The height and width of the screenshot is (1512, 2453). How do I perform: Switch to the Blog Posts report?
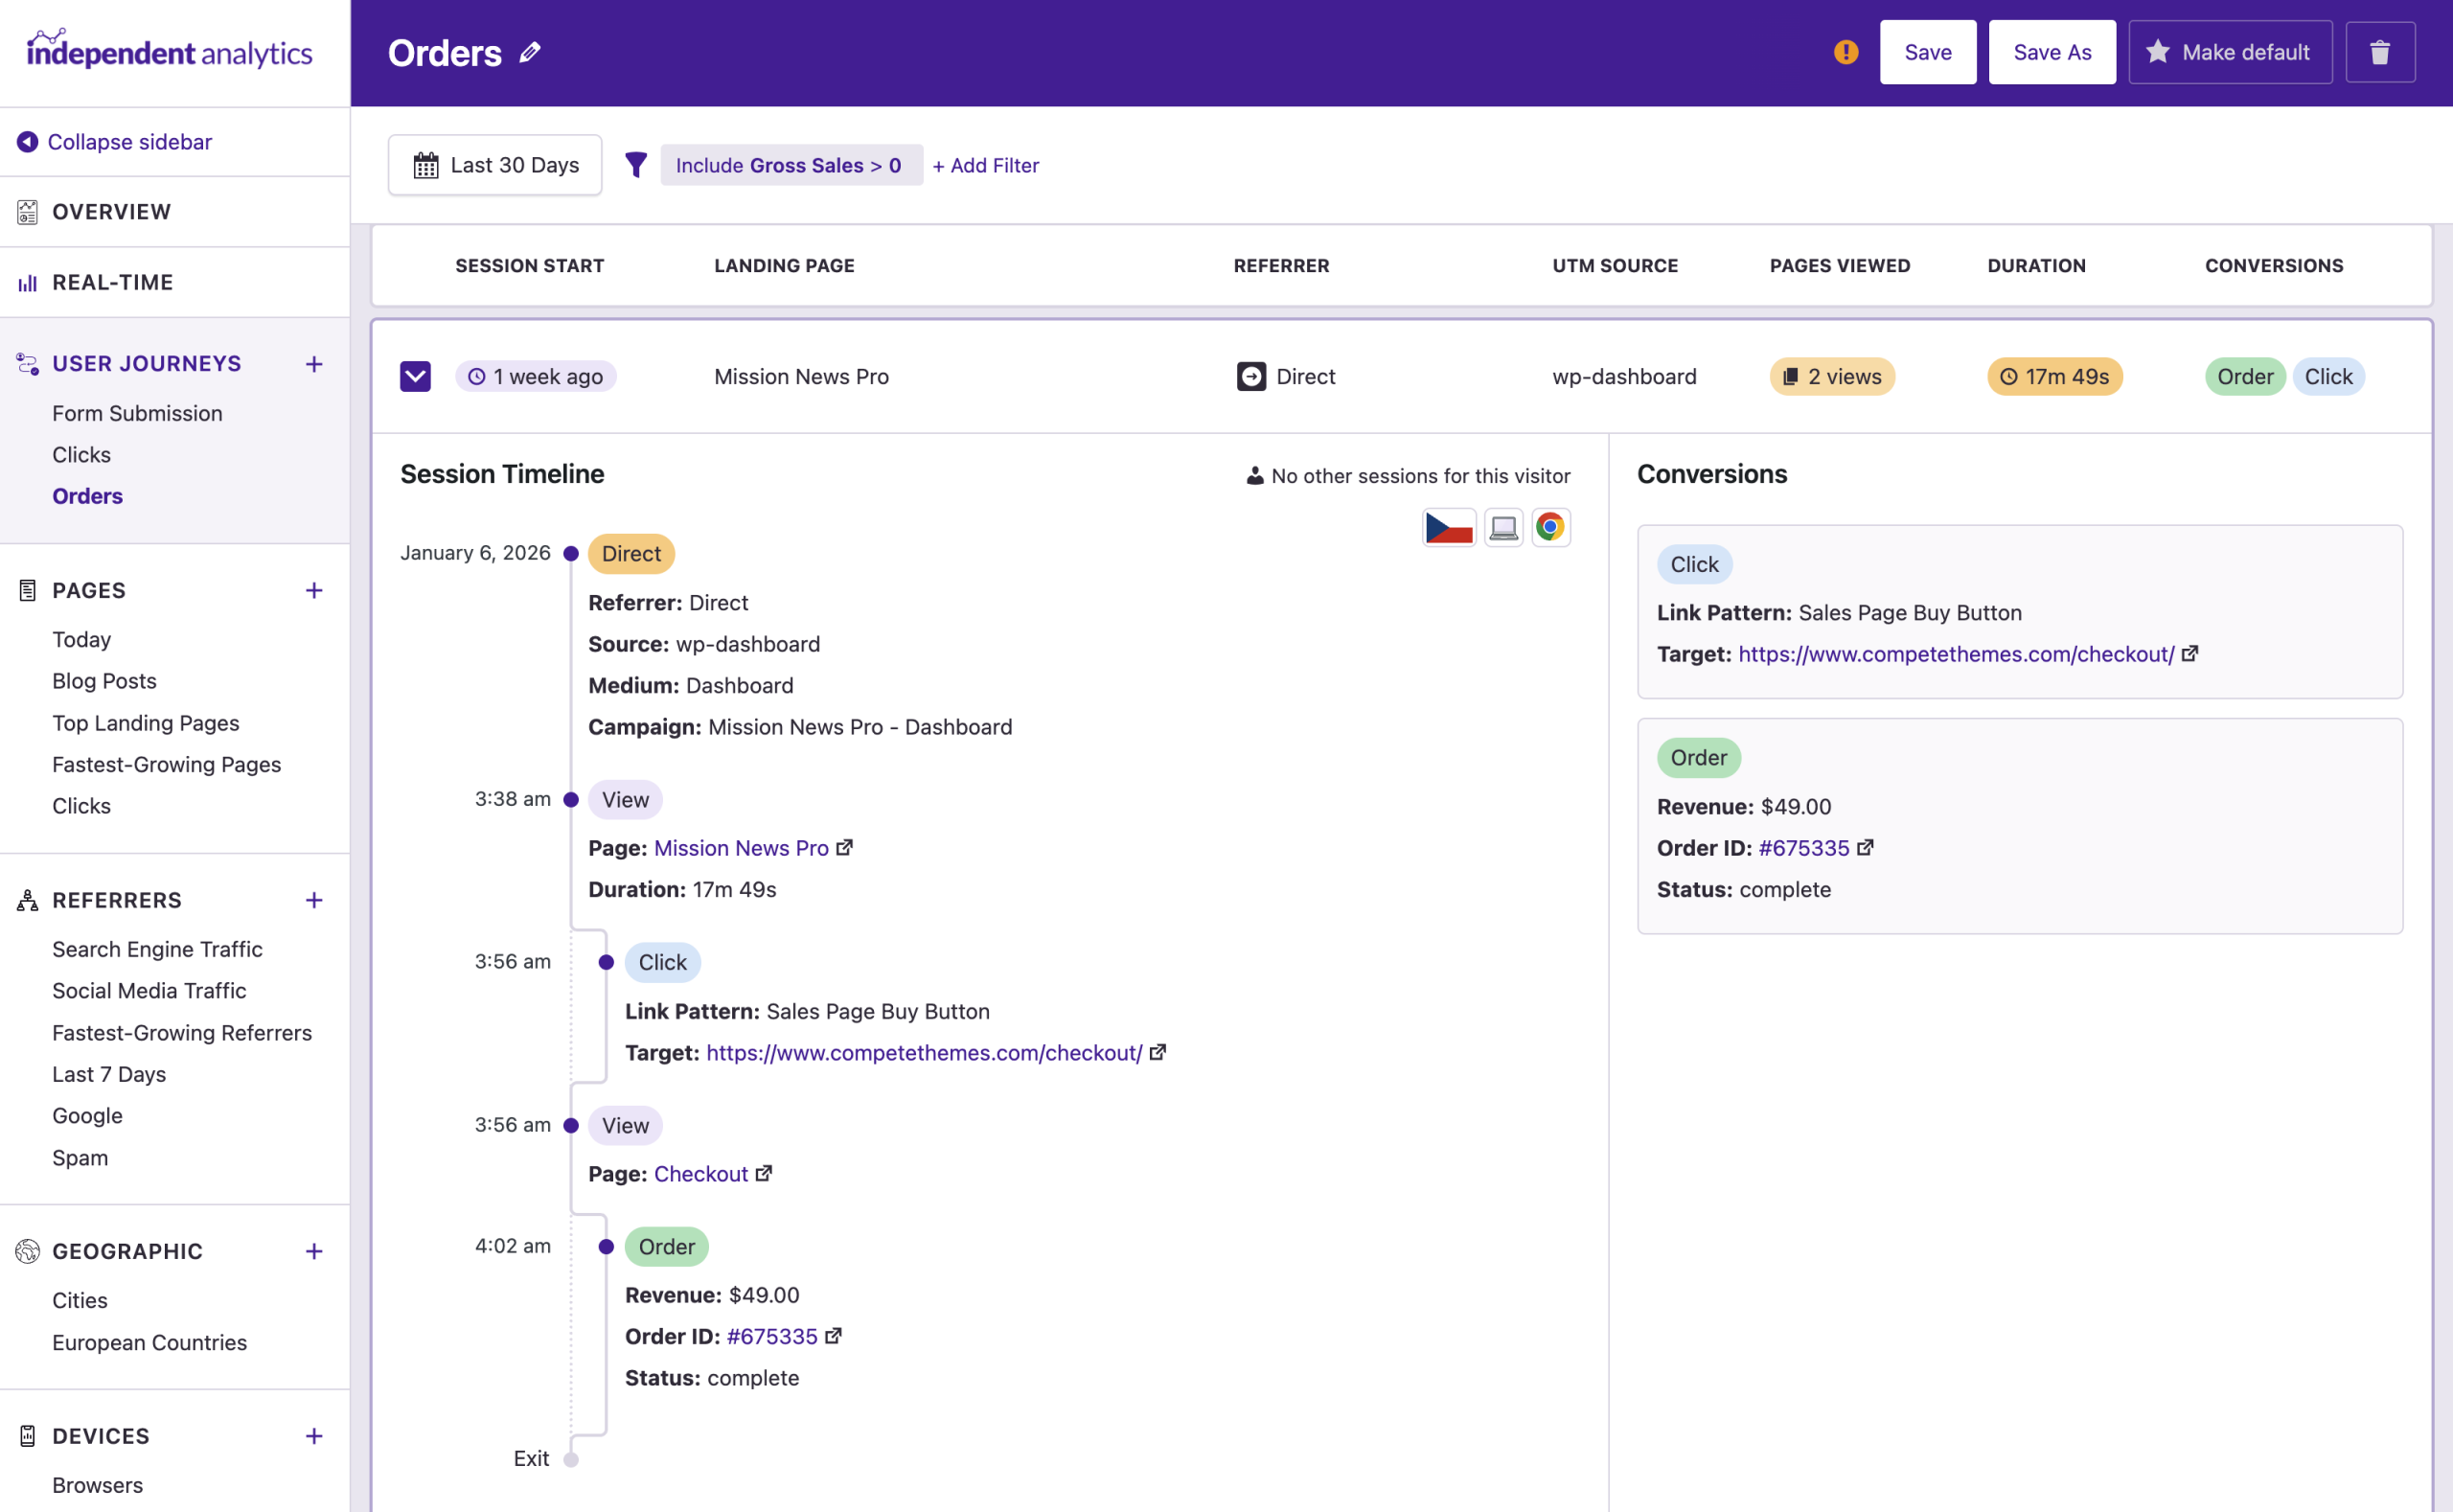point(104,681)
